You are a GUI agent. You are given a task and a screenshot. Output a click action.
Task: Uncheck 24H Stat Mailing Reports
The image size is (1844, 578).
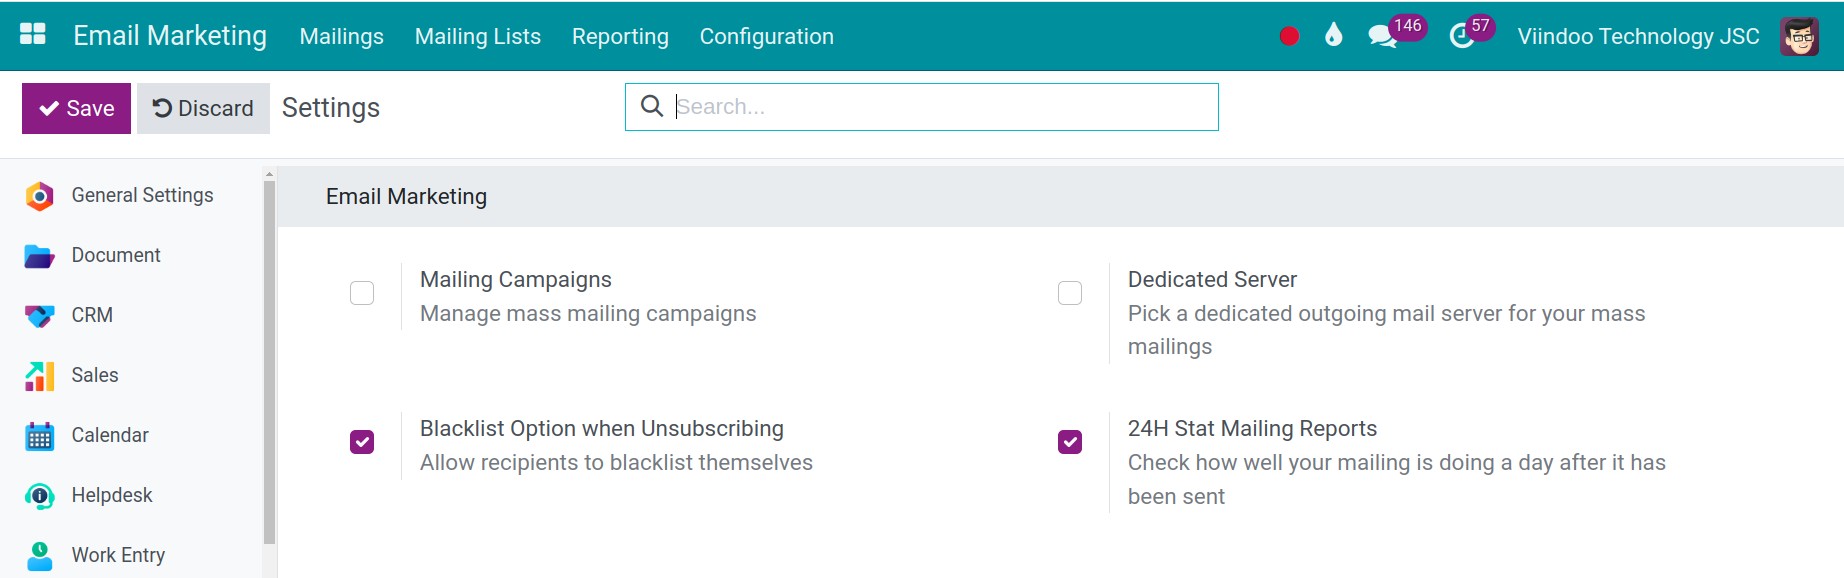[x=1070, y=442]
